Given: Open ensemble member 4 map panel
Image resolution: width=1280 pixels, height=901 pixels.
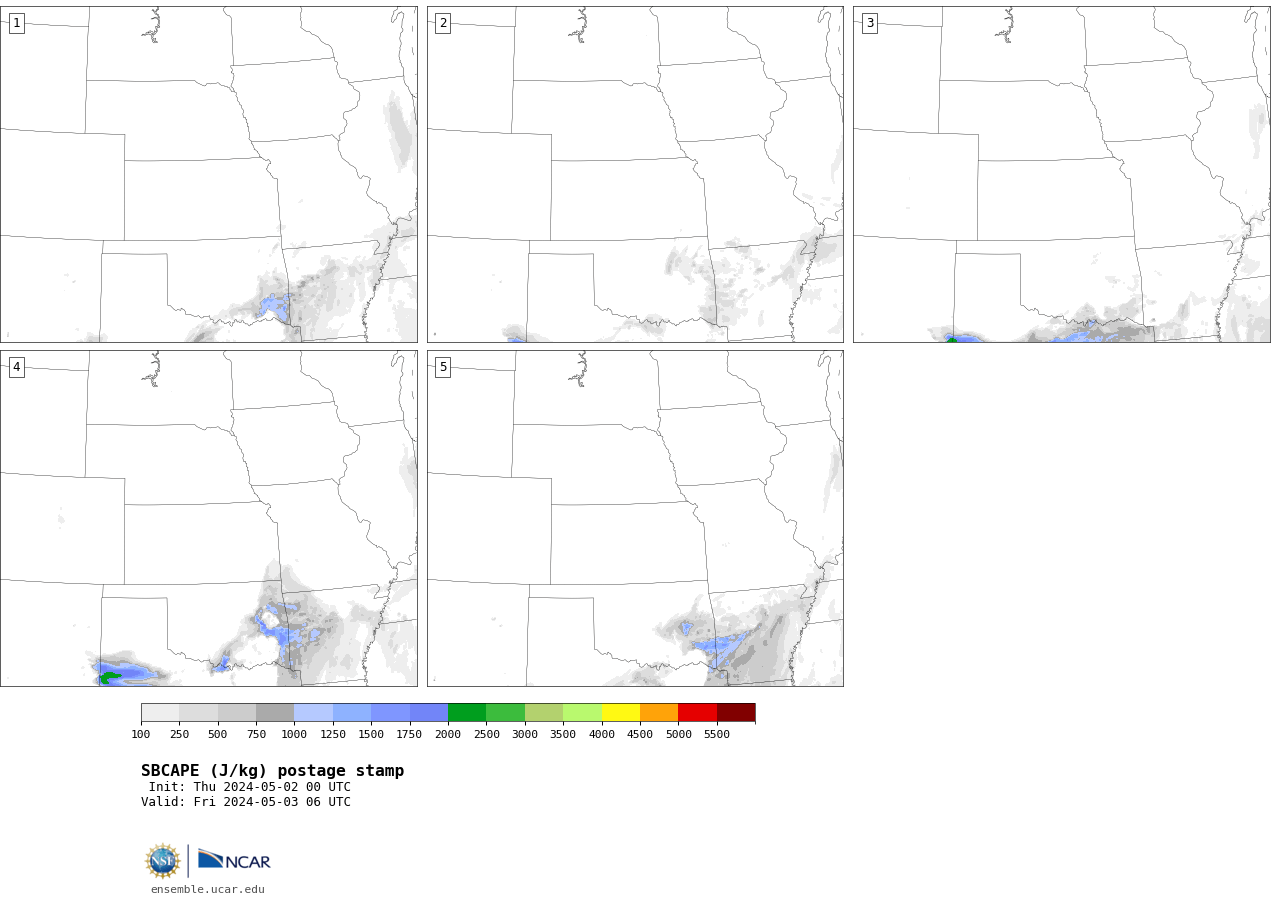Looking at the screenshot, I should tap(208, 518).
